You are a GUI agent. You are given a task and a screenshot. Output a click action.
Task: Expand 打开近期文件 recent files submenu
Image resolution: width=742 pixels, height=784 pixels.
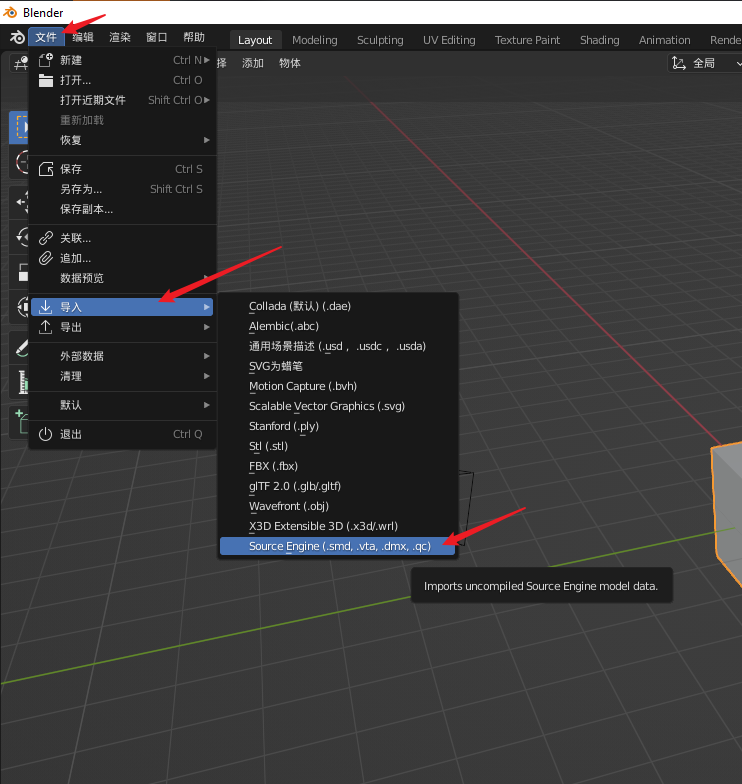point(122,100)
